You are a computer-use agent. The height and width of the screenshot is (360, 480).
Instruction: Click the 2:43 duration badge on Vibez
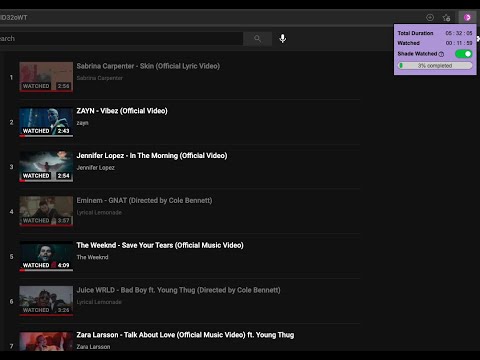coord(63,131)
